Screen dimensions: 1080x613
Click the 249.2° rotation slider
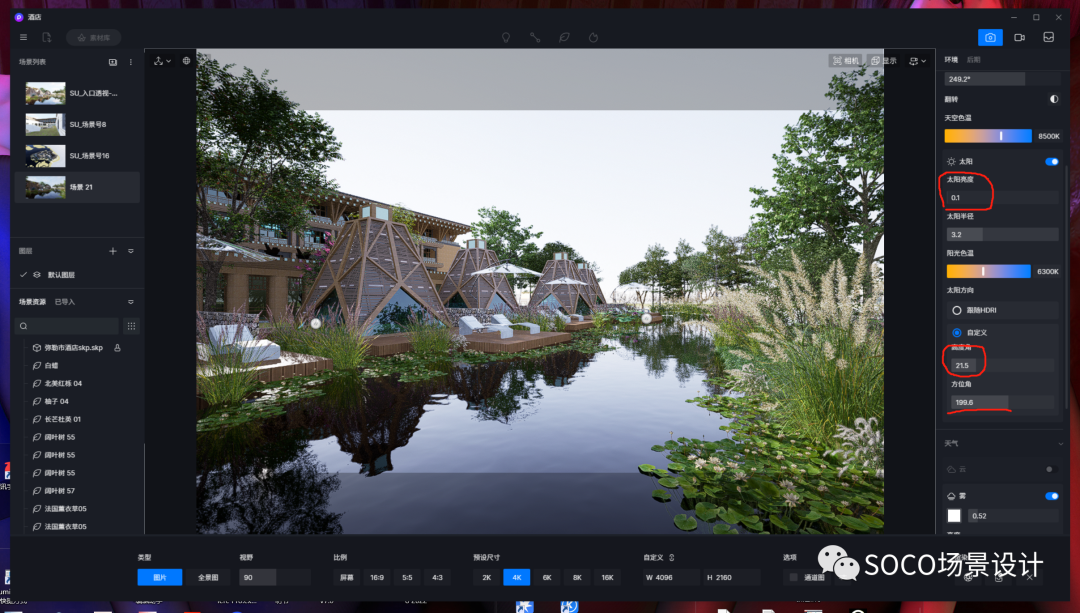pos(1001,79)
